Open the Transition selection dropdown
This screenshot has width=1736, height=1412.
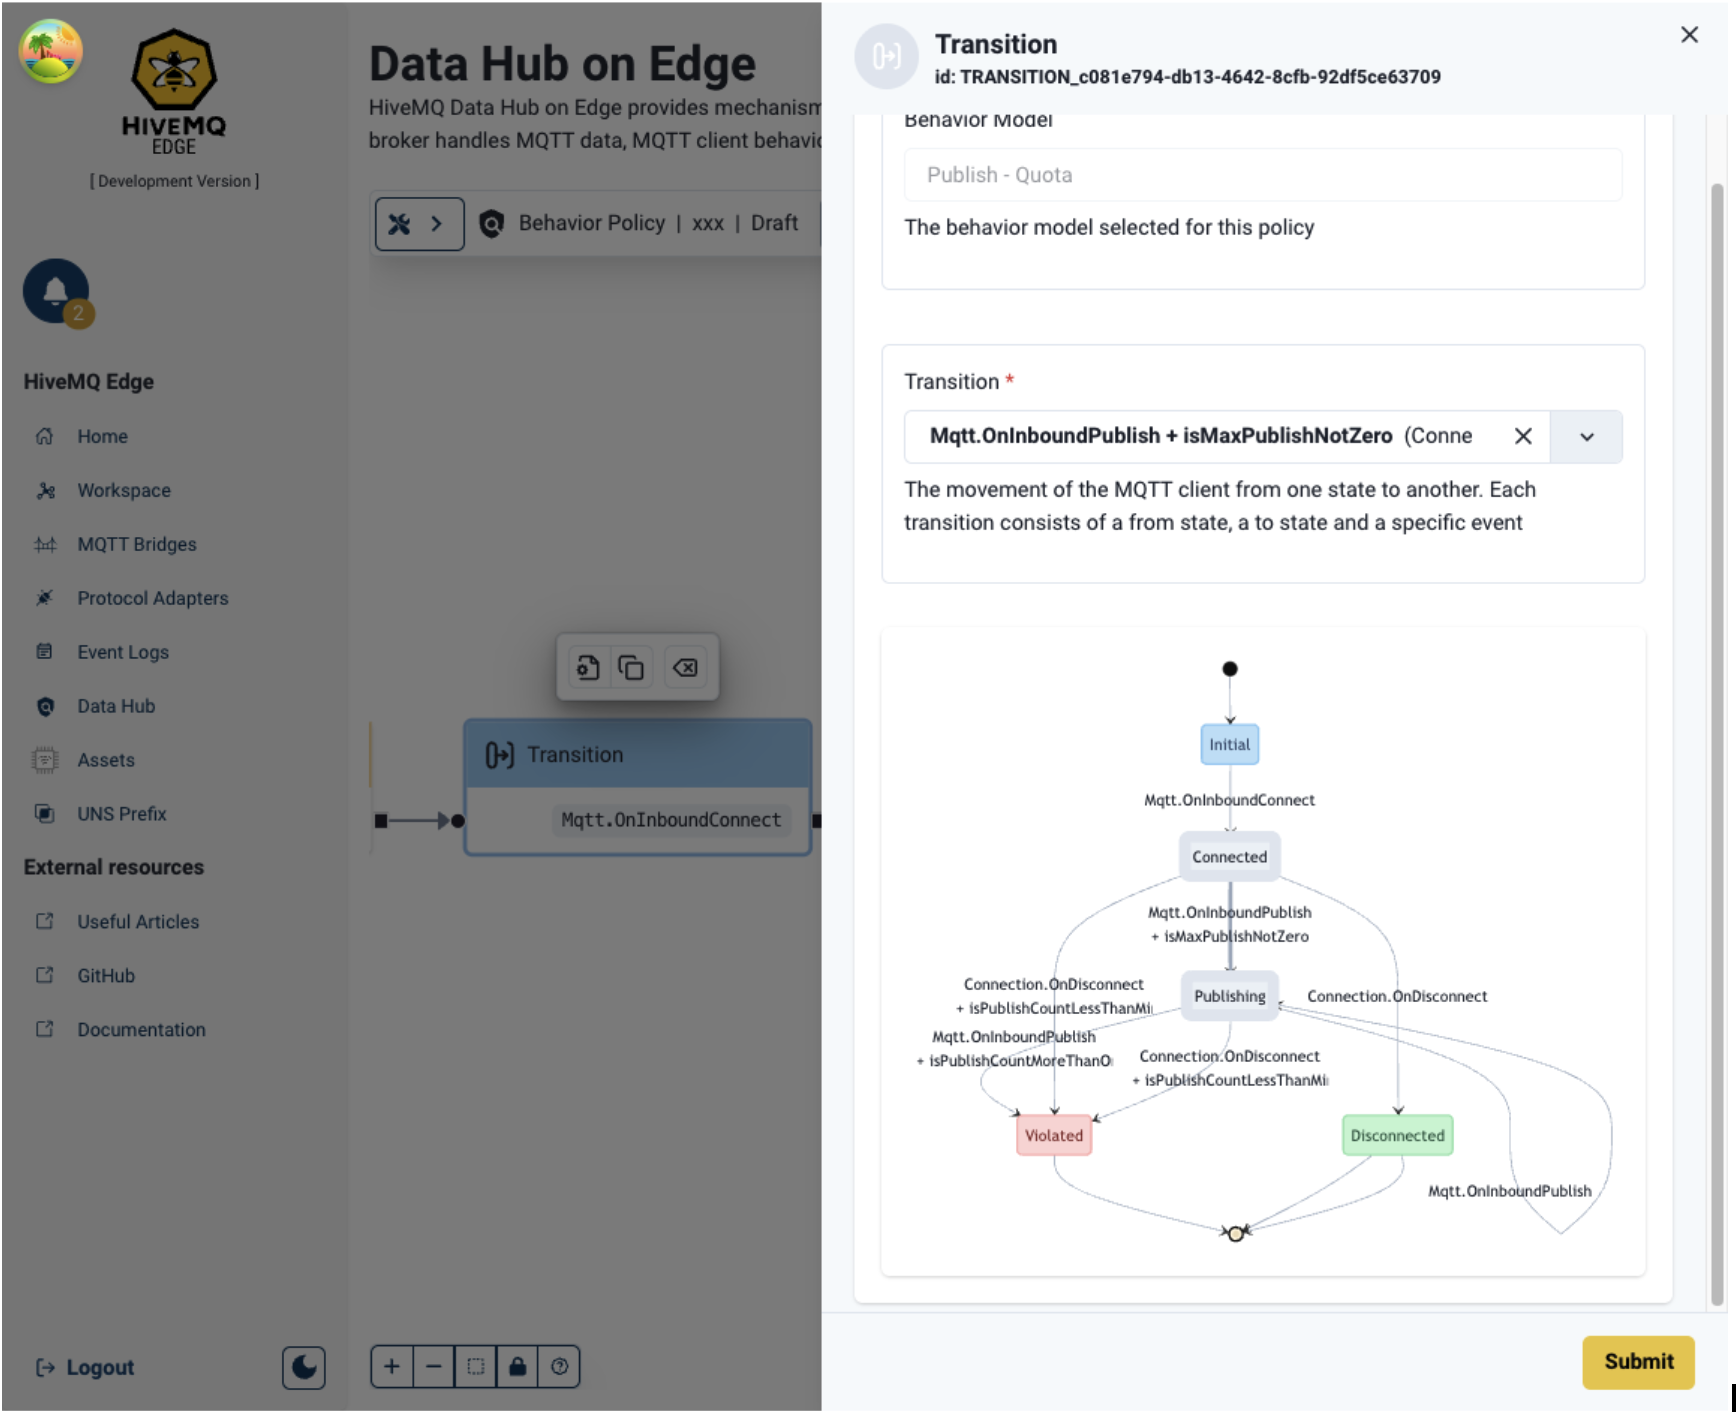click(x=1586, y=437)
